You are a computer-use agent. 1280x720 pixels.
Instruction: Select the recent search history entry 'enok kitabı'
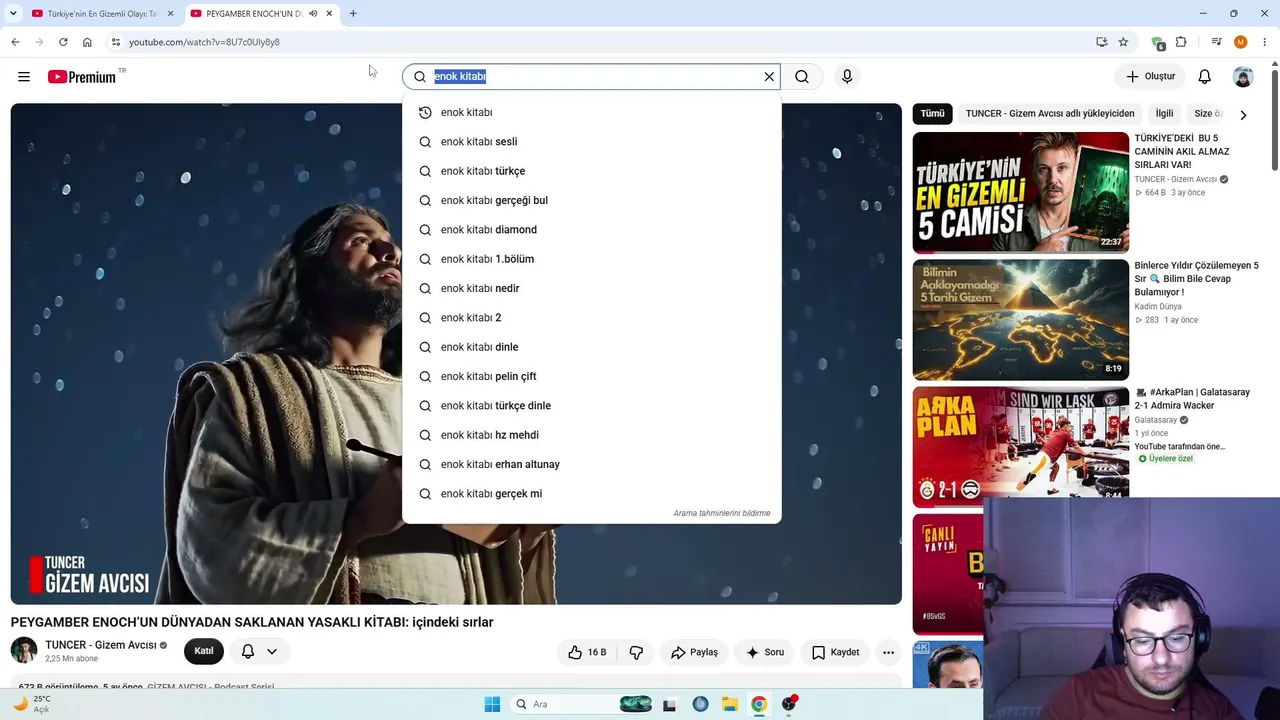coord(592,113)
